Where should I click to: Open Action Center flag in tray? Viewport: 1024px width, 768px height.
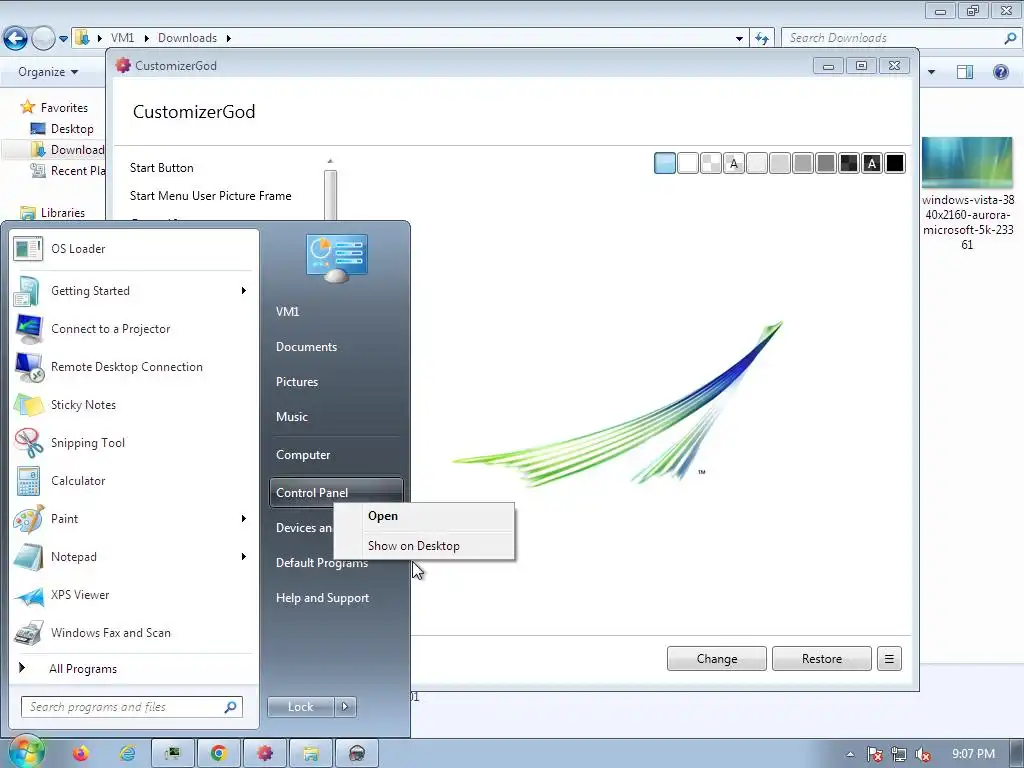[x=874, y=754]
